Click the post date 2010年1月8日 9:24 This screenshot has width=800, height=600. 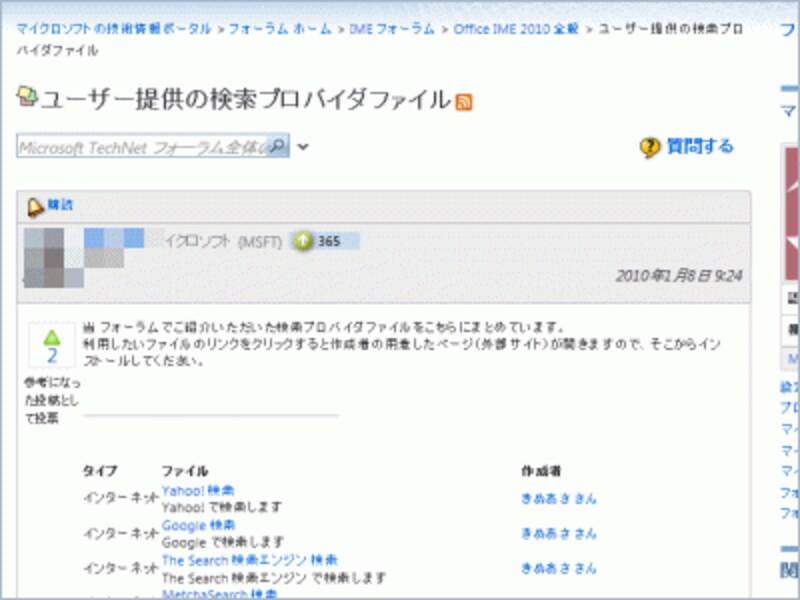679,276
